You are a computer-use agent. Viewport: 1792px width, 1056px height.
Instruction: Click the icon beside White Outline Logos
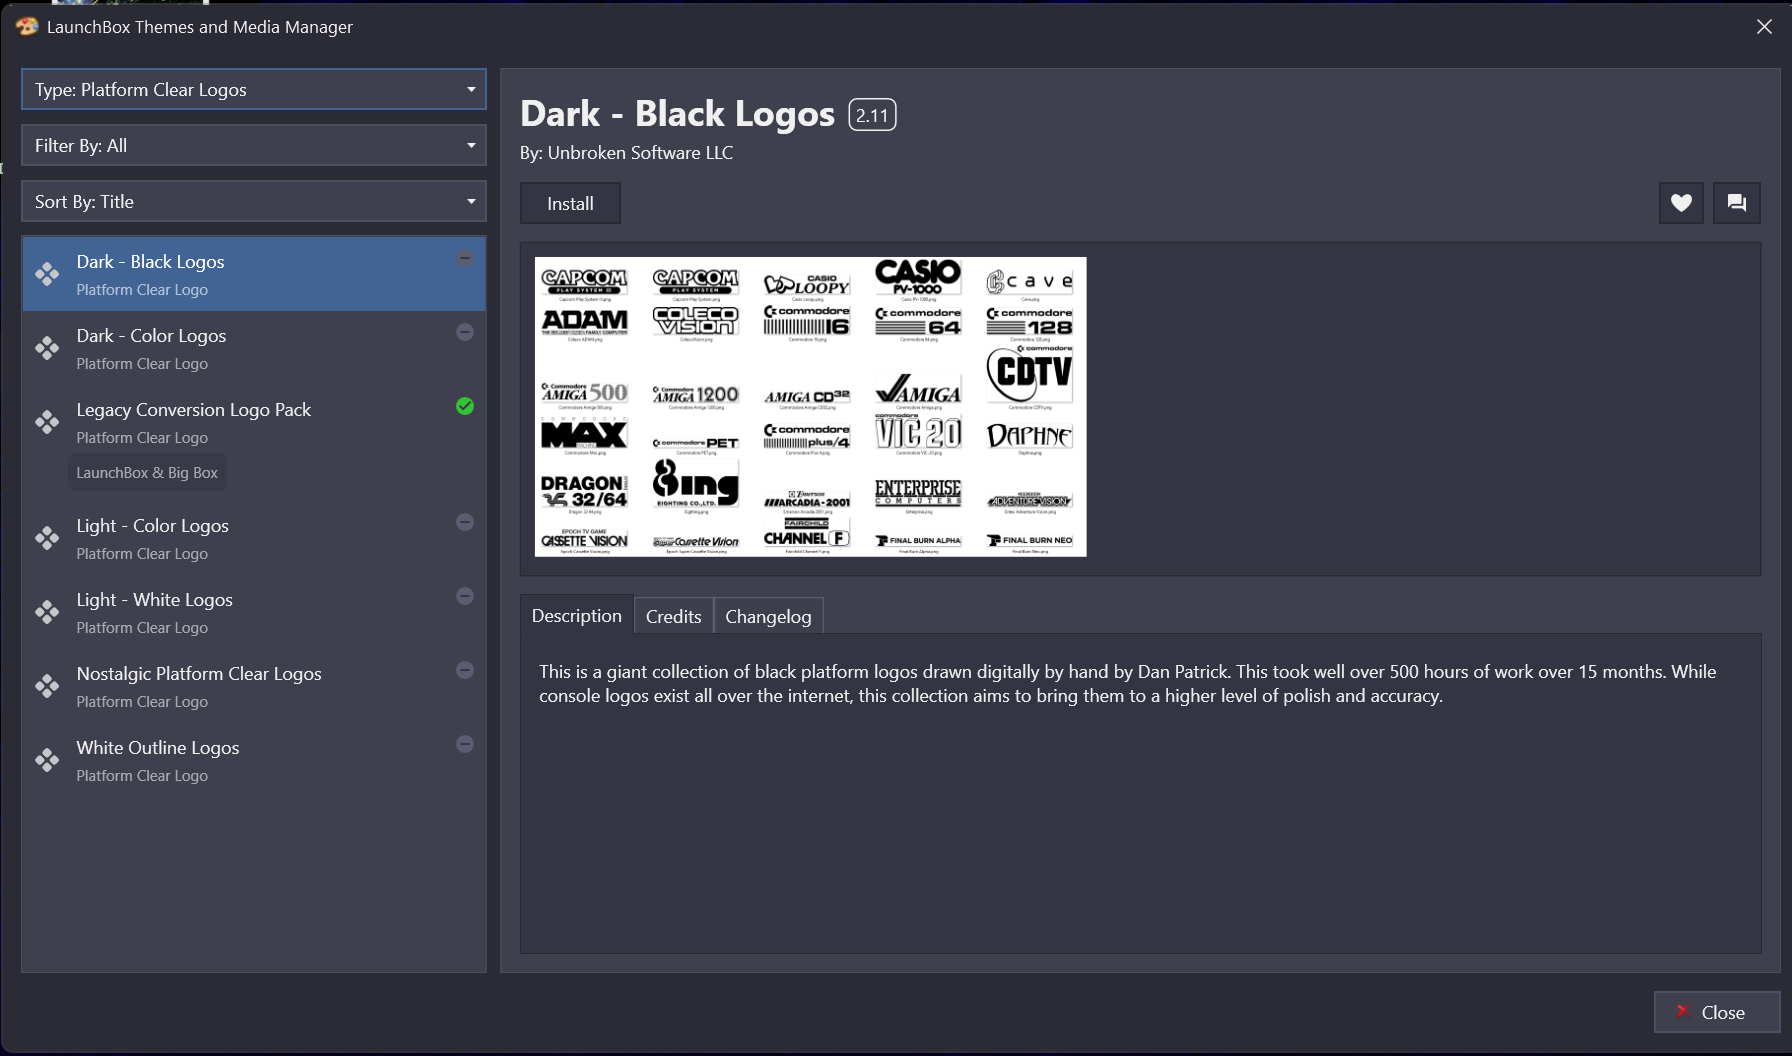pyautogui.click(x=47, y=760)
